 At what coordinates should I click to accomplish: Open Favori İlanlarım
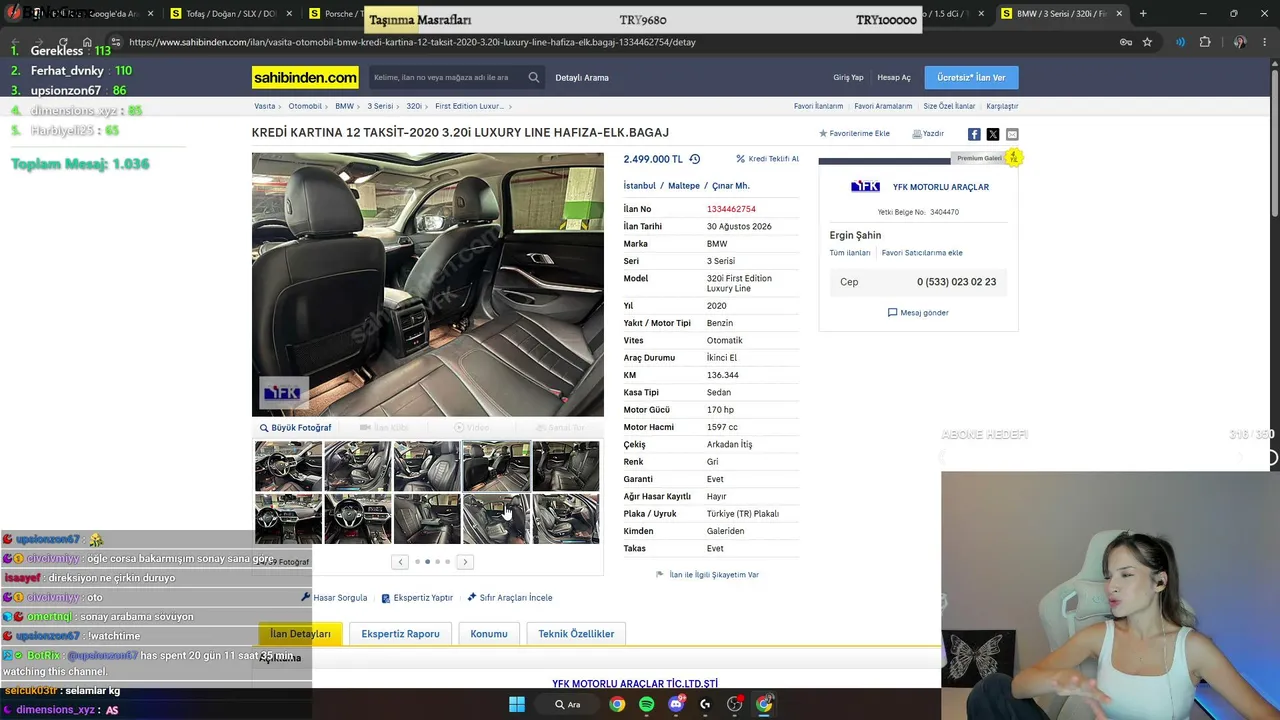[x=818, y=106]
